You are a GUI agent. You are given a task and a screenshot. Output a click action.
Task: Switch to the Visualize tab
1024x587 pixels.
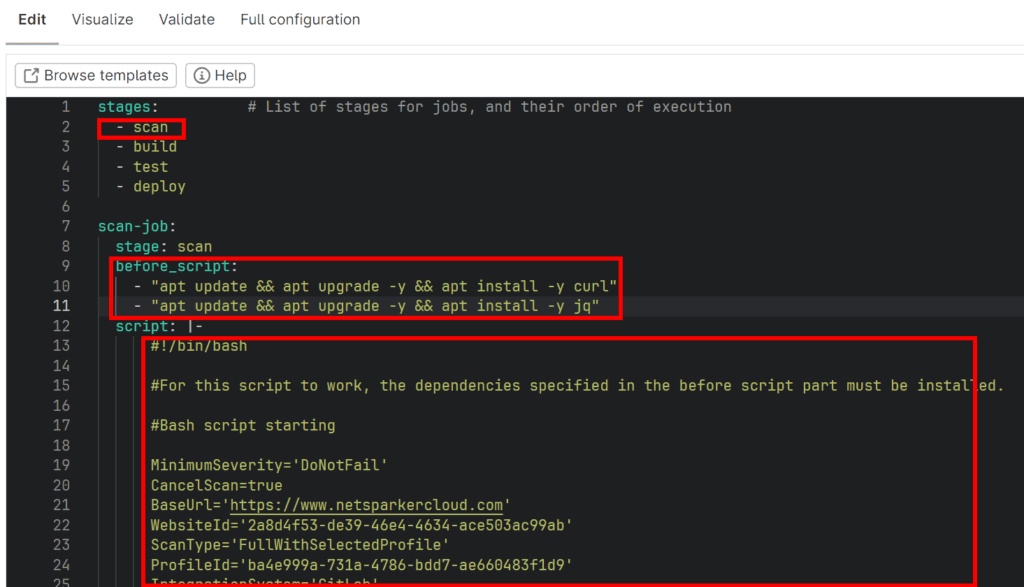click(x=102, y=19)
